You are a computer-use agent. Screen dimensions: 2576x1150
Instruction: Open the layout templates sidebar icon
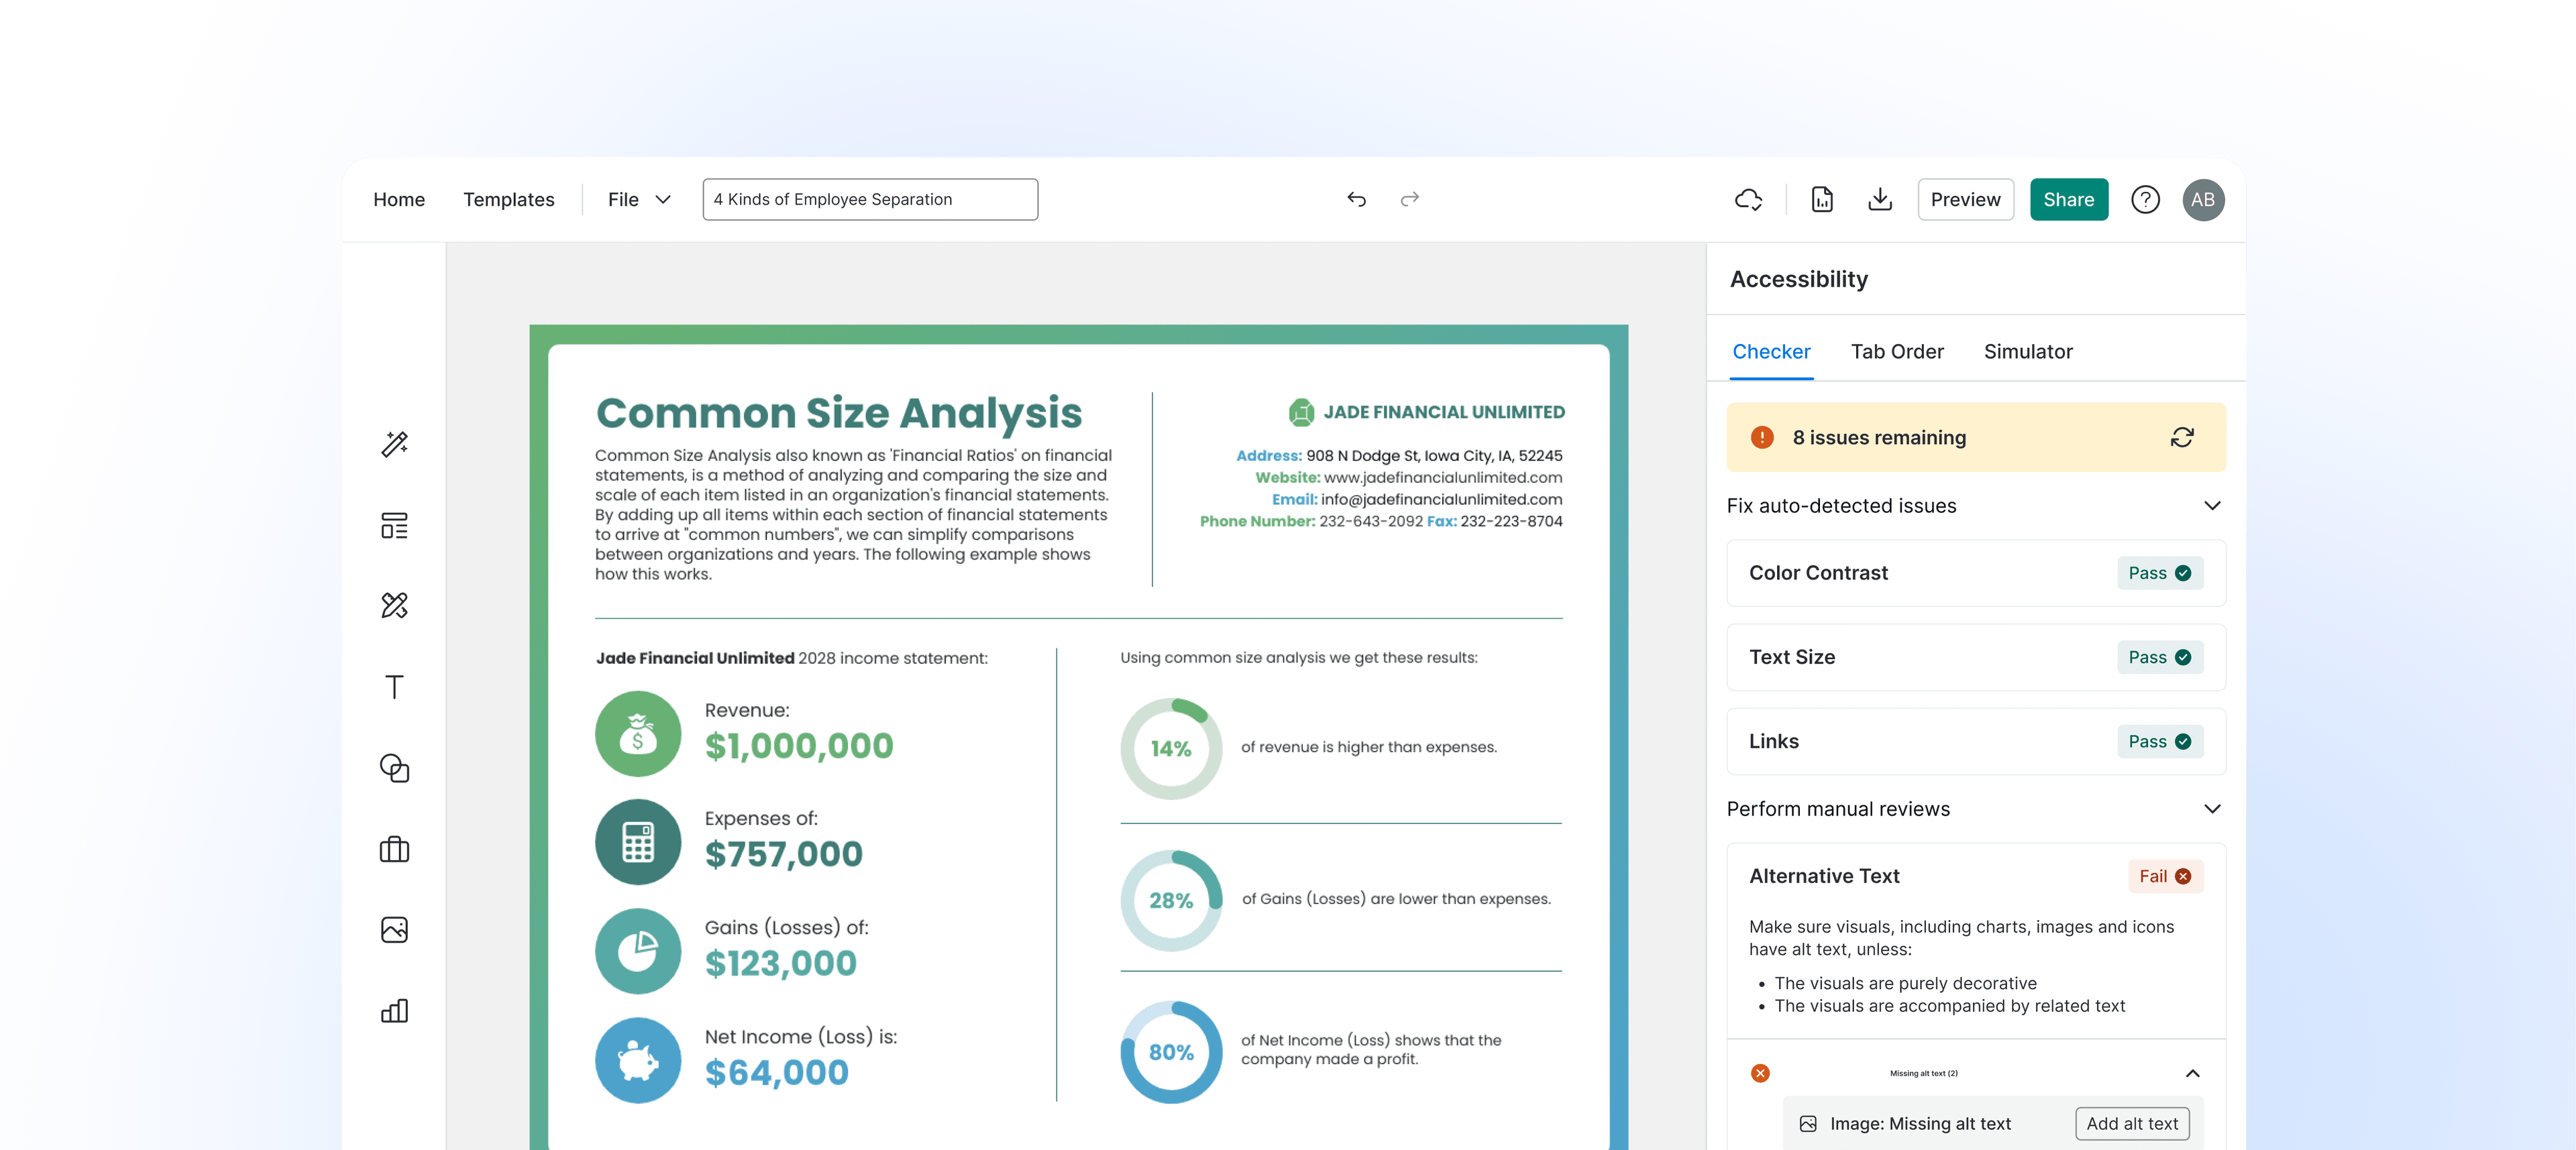394,525
